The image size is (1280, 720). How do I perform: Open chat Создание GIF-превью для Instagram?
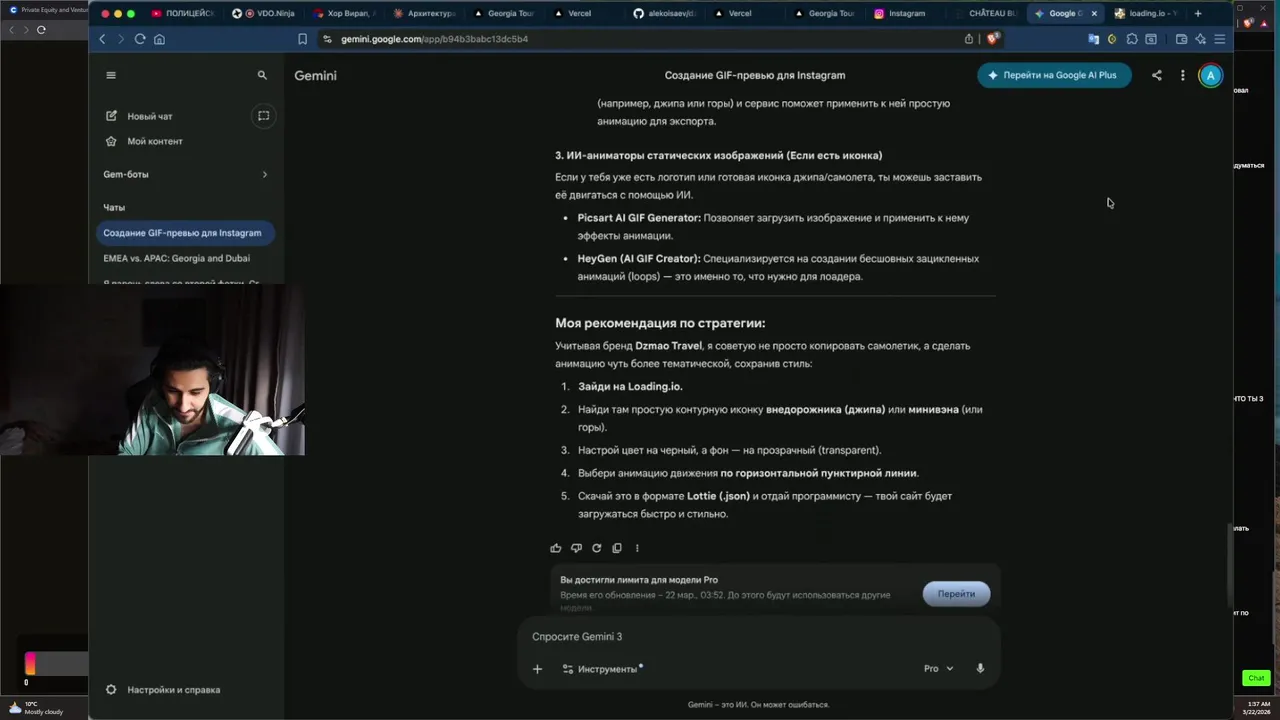pos(185,233)
